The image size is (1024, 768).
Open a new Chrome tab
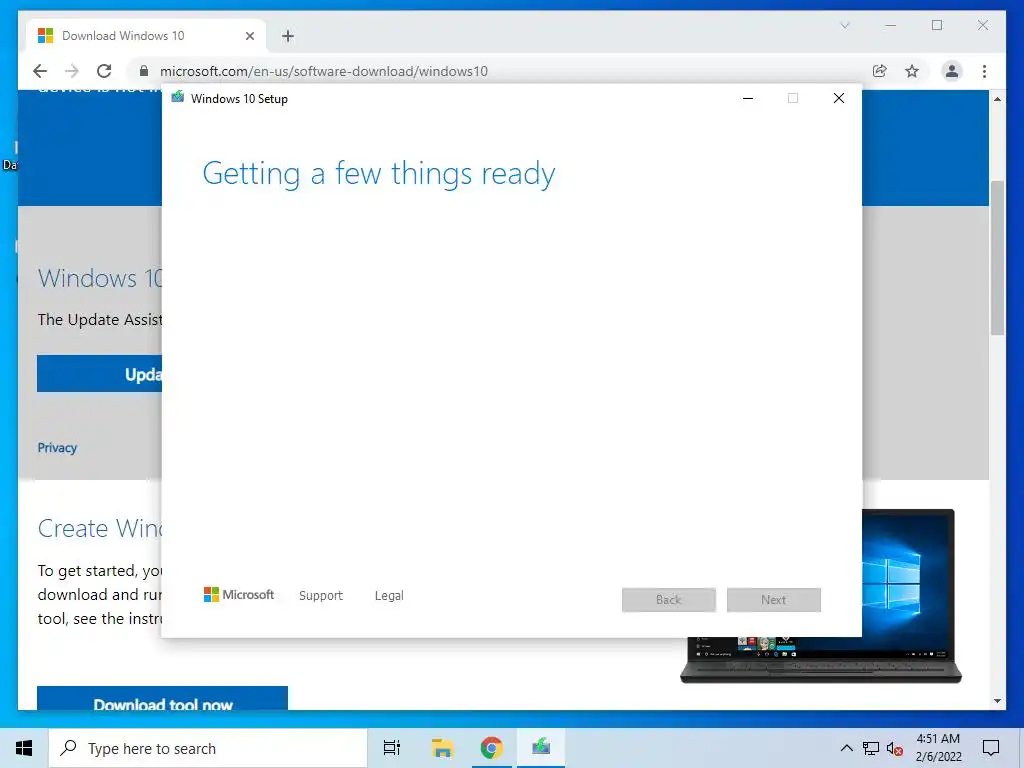(x=288, y=36)
